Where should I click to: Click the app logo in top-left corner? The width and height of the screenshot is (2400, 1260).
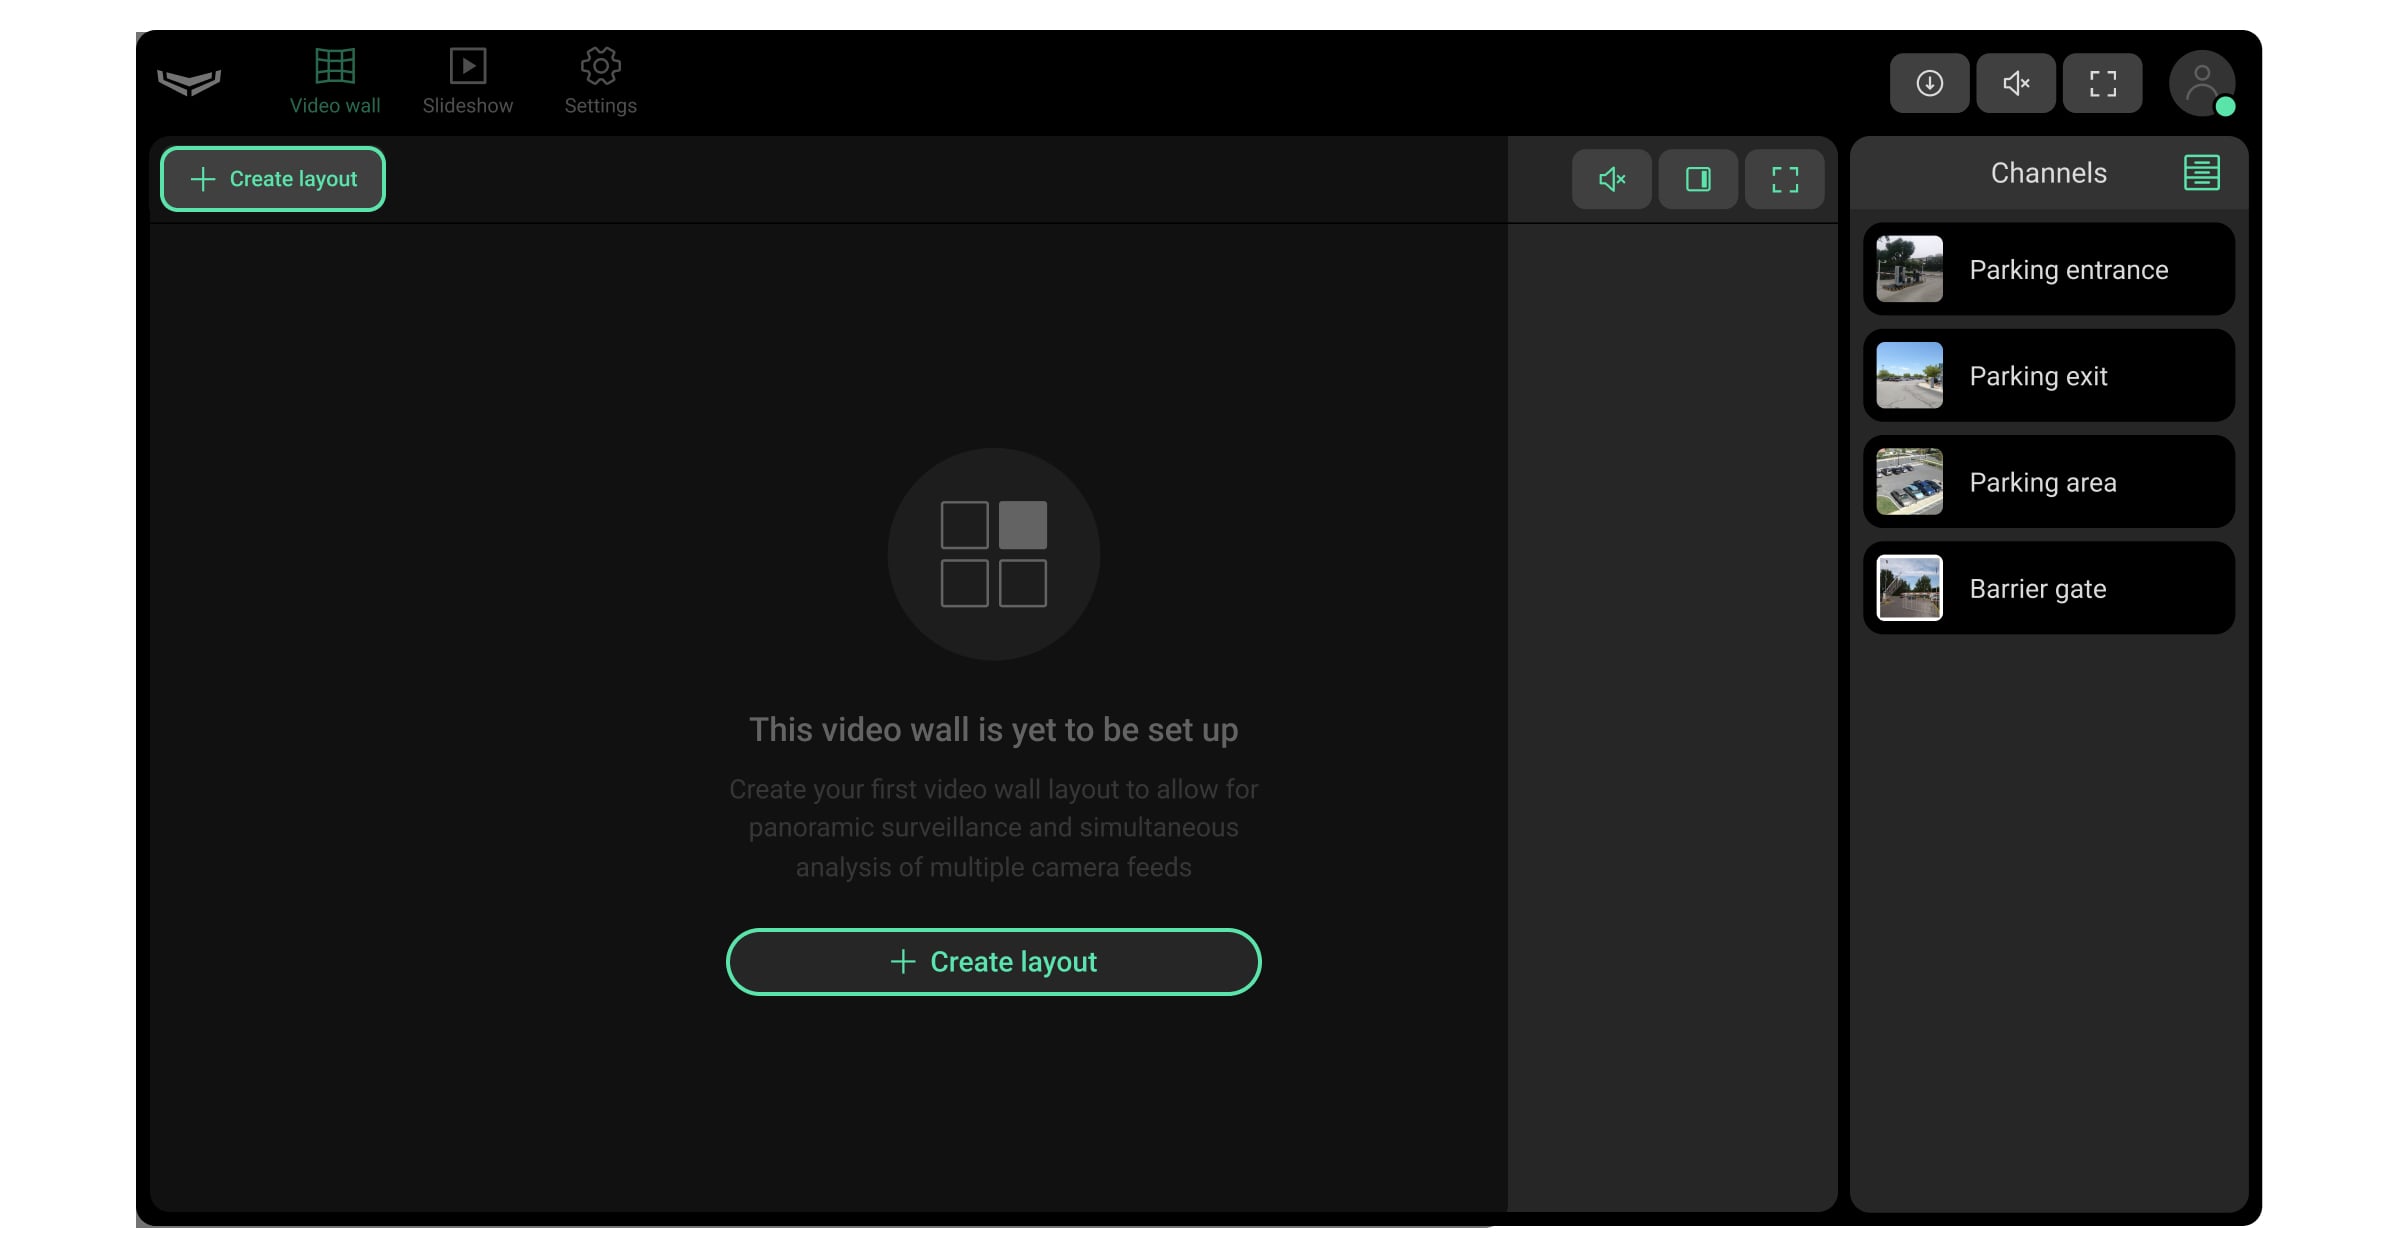tap(189, 82)
